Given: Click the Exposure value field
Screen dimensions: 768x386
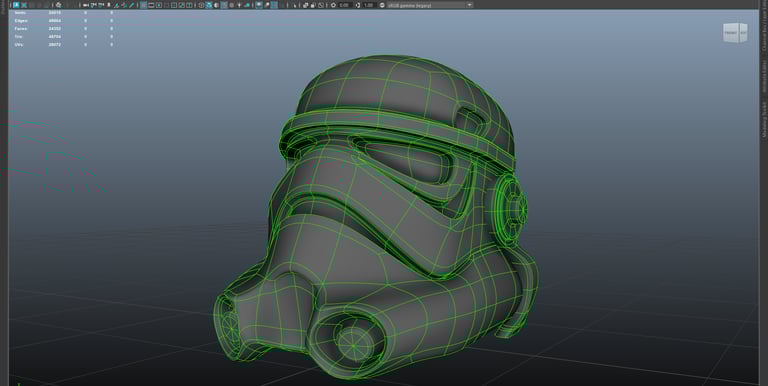Looking at the screenshot, I should pos(345,5).
